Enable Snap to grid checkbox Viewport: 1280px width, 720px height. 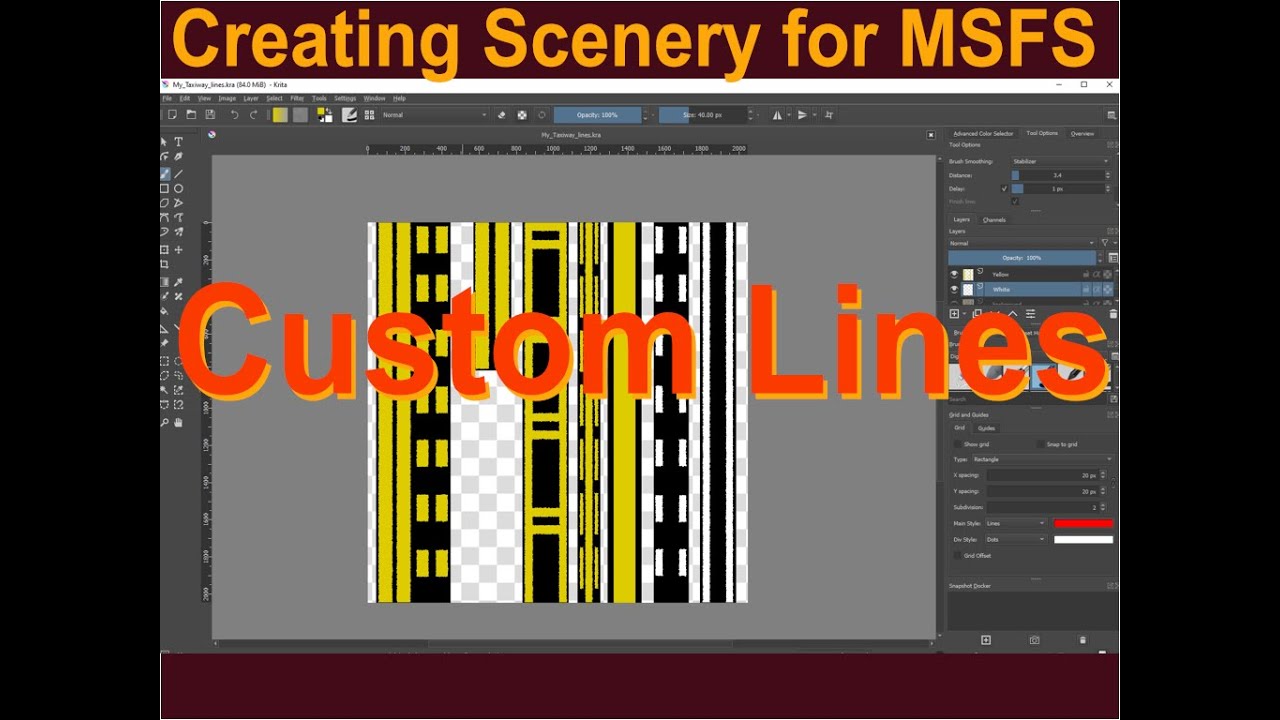click(x=1040, y=444)
